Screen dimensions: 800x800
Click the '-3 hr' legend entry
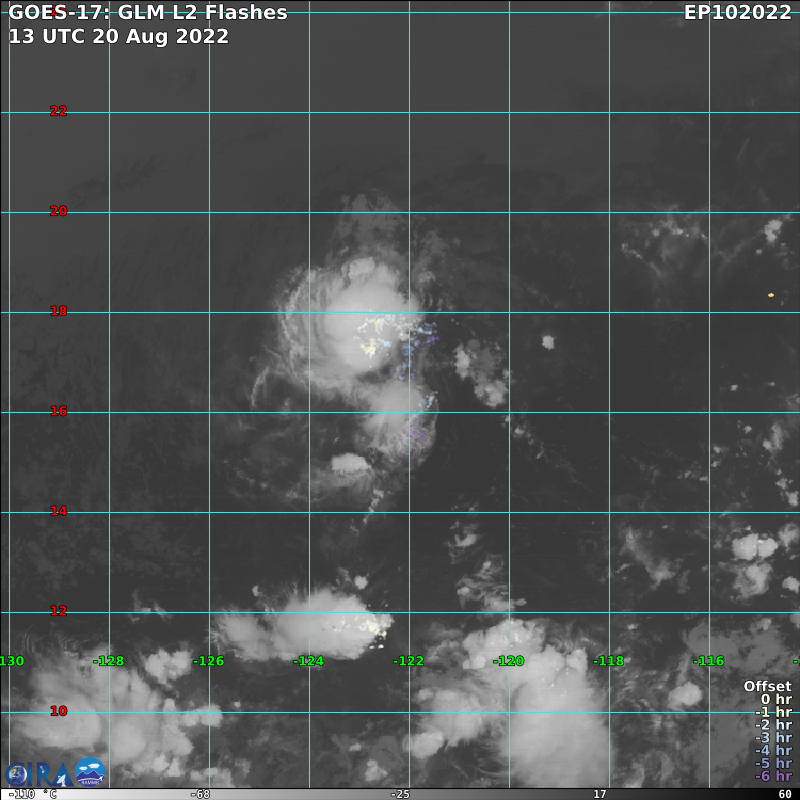(773, 737)
